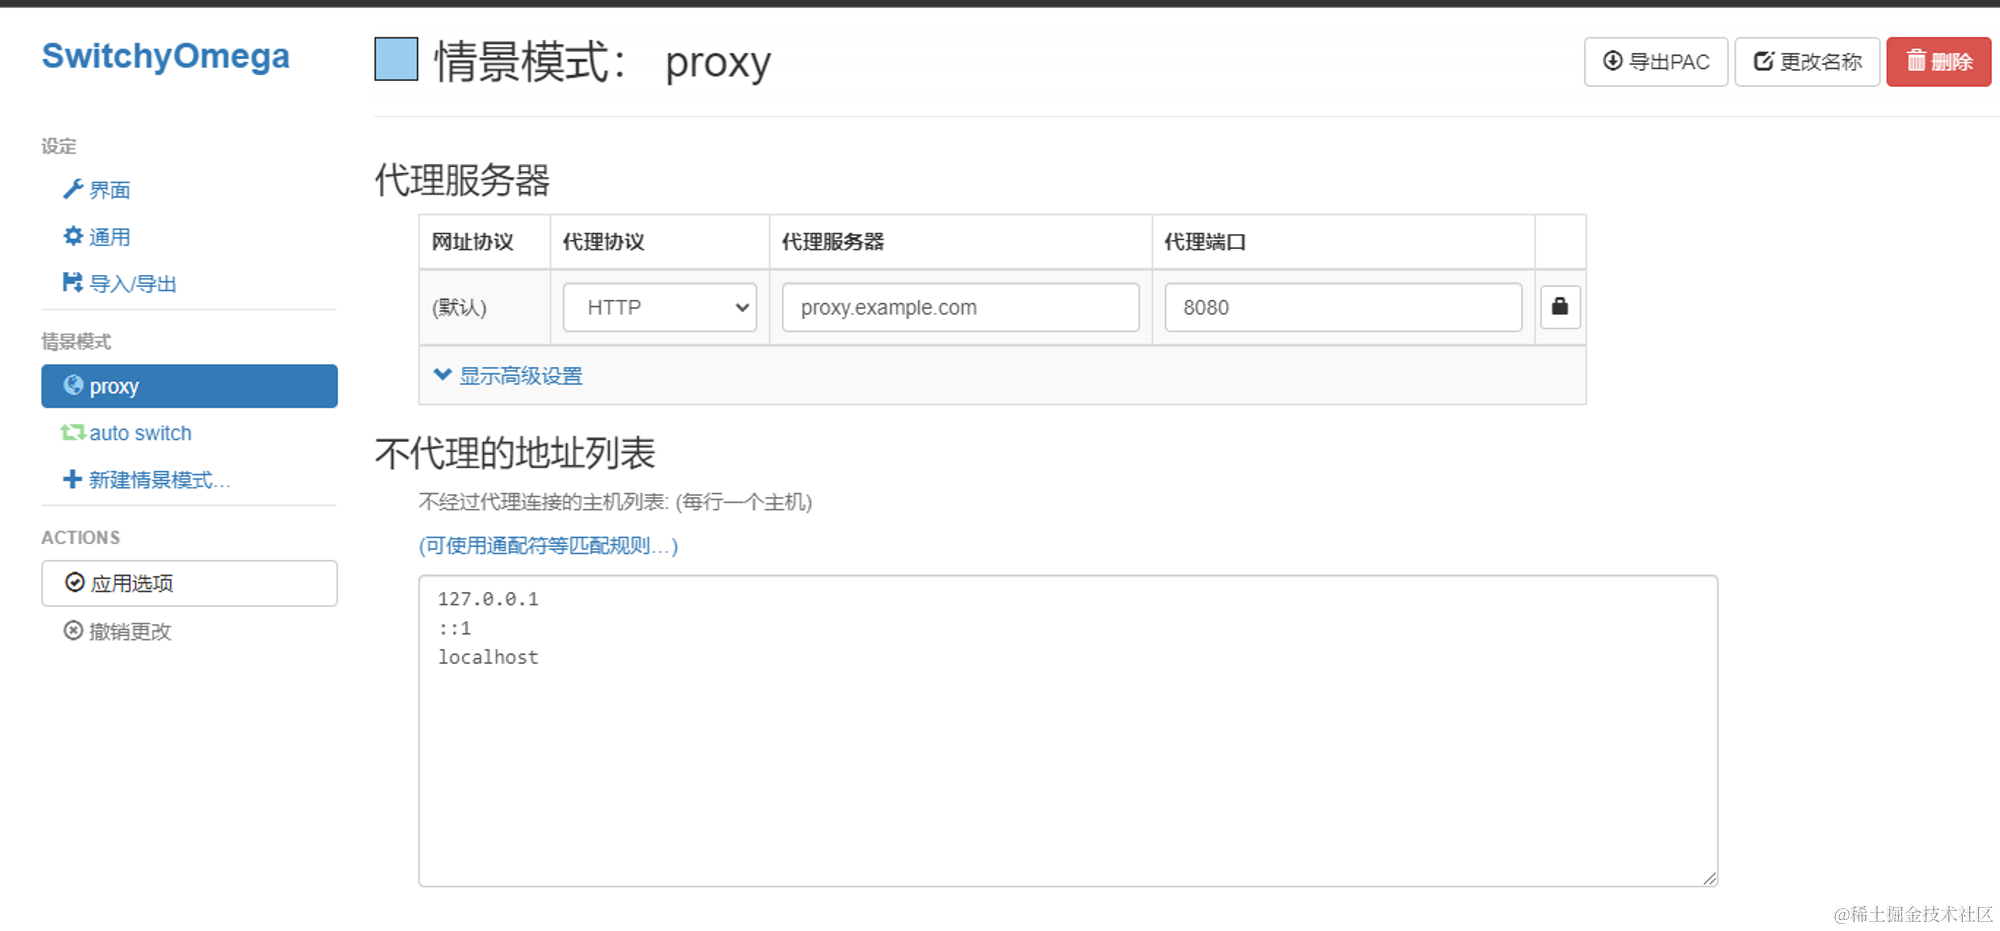2000x931 pixels.
Task: Click the bypass list text area
Action: tap(1068, 731)
